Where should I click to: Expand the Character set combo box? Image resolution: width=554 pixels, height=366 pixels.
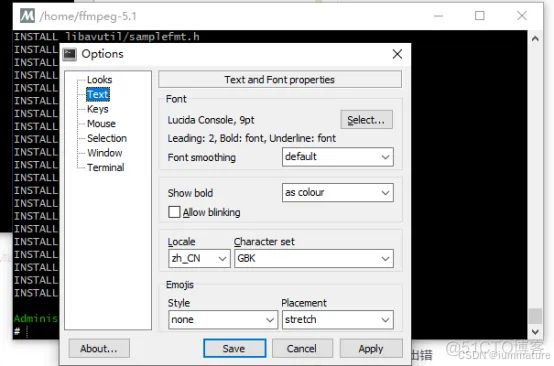click(313, 258)
